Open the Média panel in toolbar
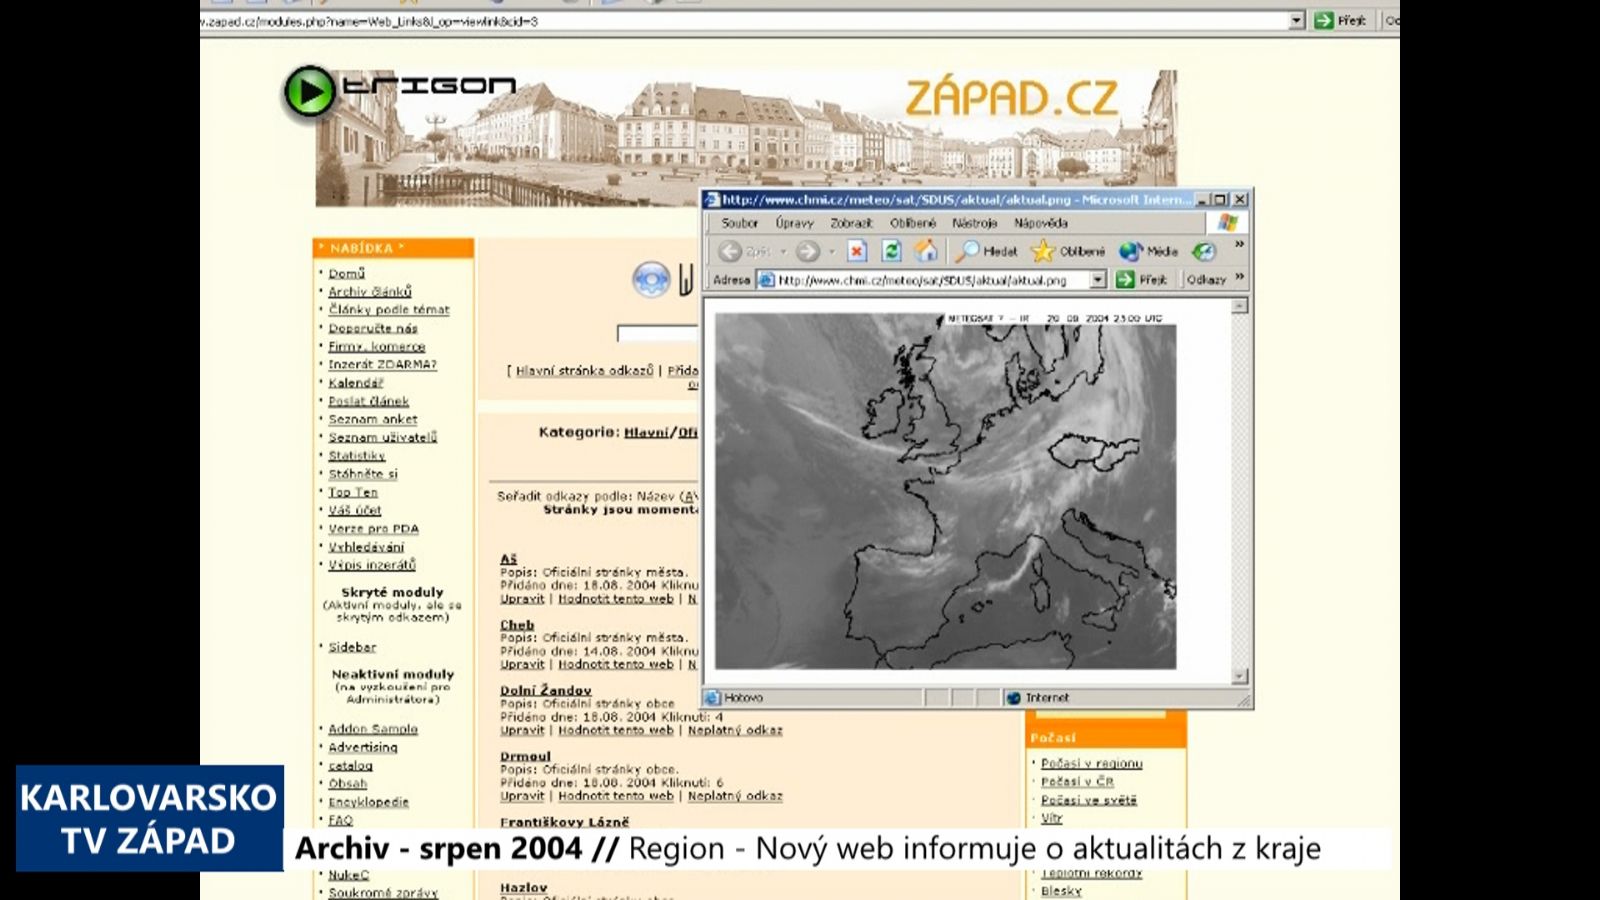The image size is (1600, 900). pos(1148,251)
